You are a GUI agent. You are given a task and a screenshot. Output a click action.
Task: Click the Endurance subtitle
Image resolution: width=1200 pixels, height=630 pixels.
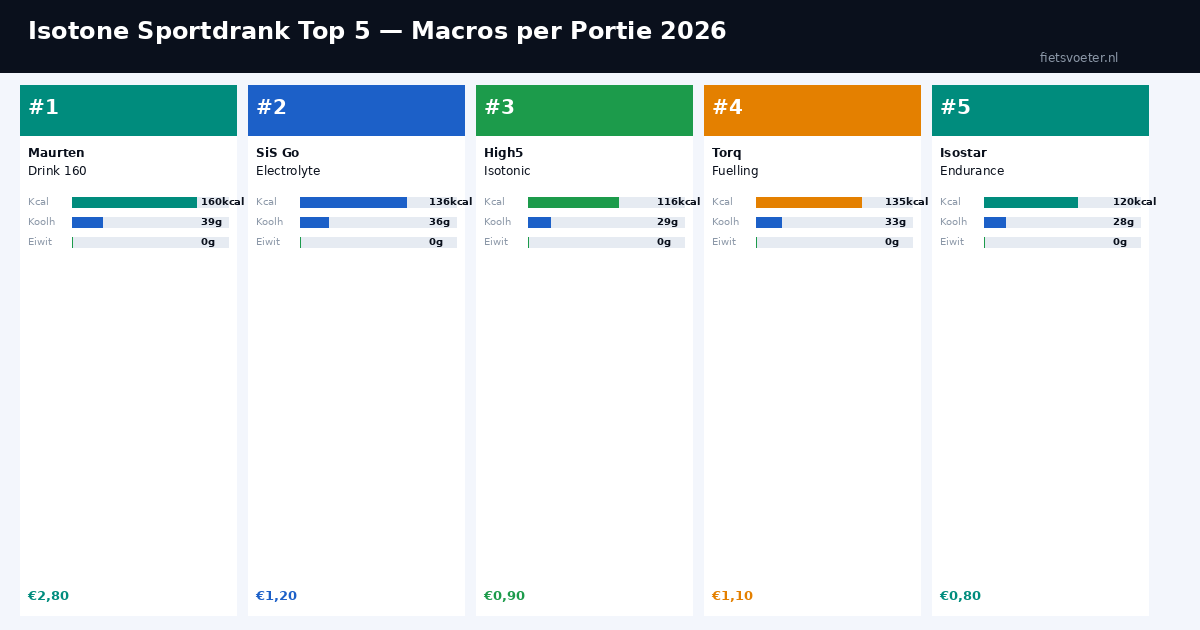972,171
